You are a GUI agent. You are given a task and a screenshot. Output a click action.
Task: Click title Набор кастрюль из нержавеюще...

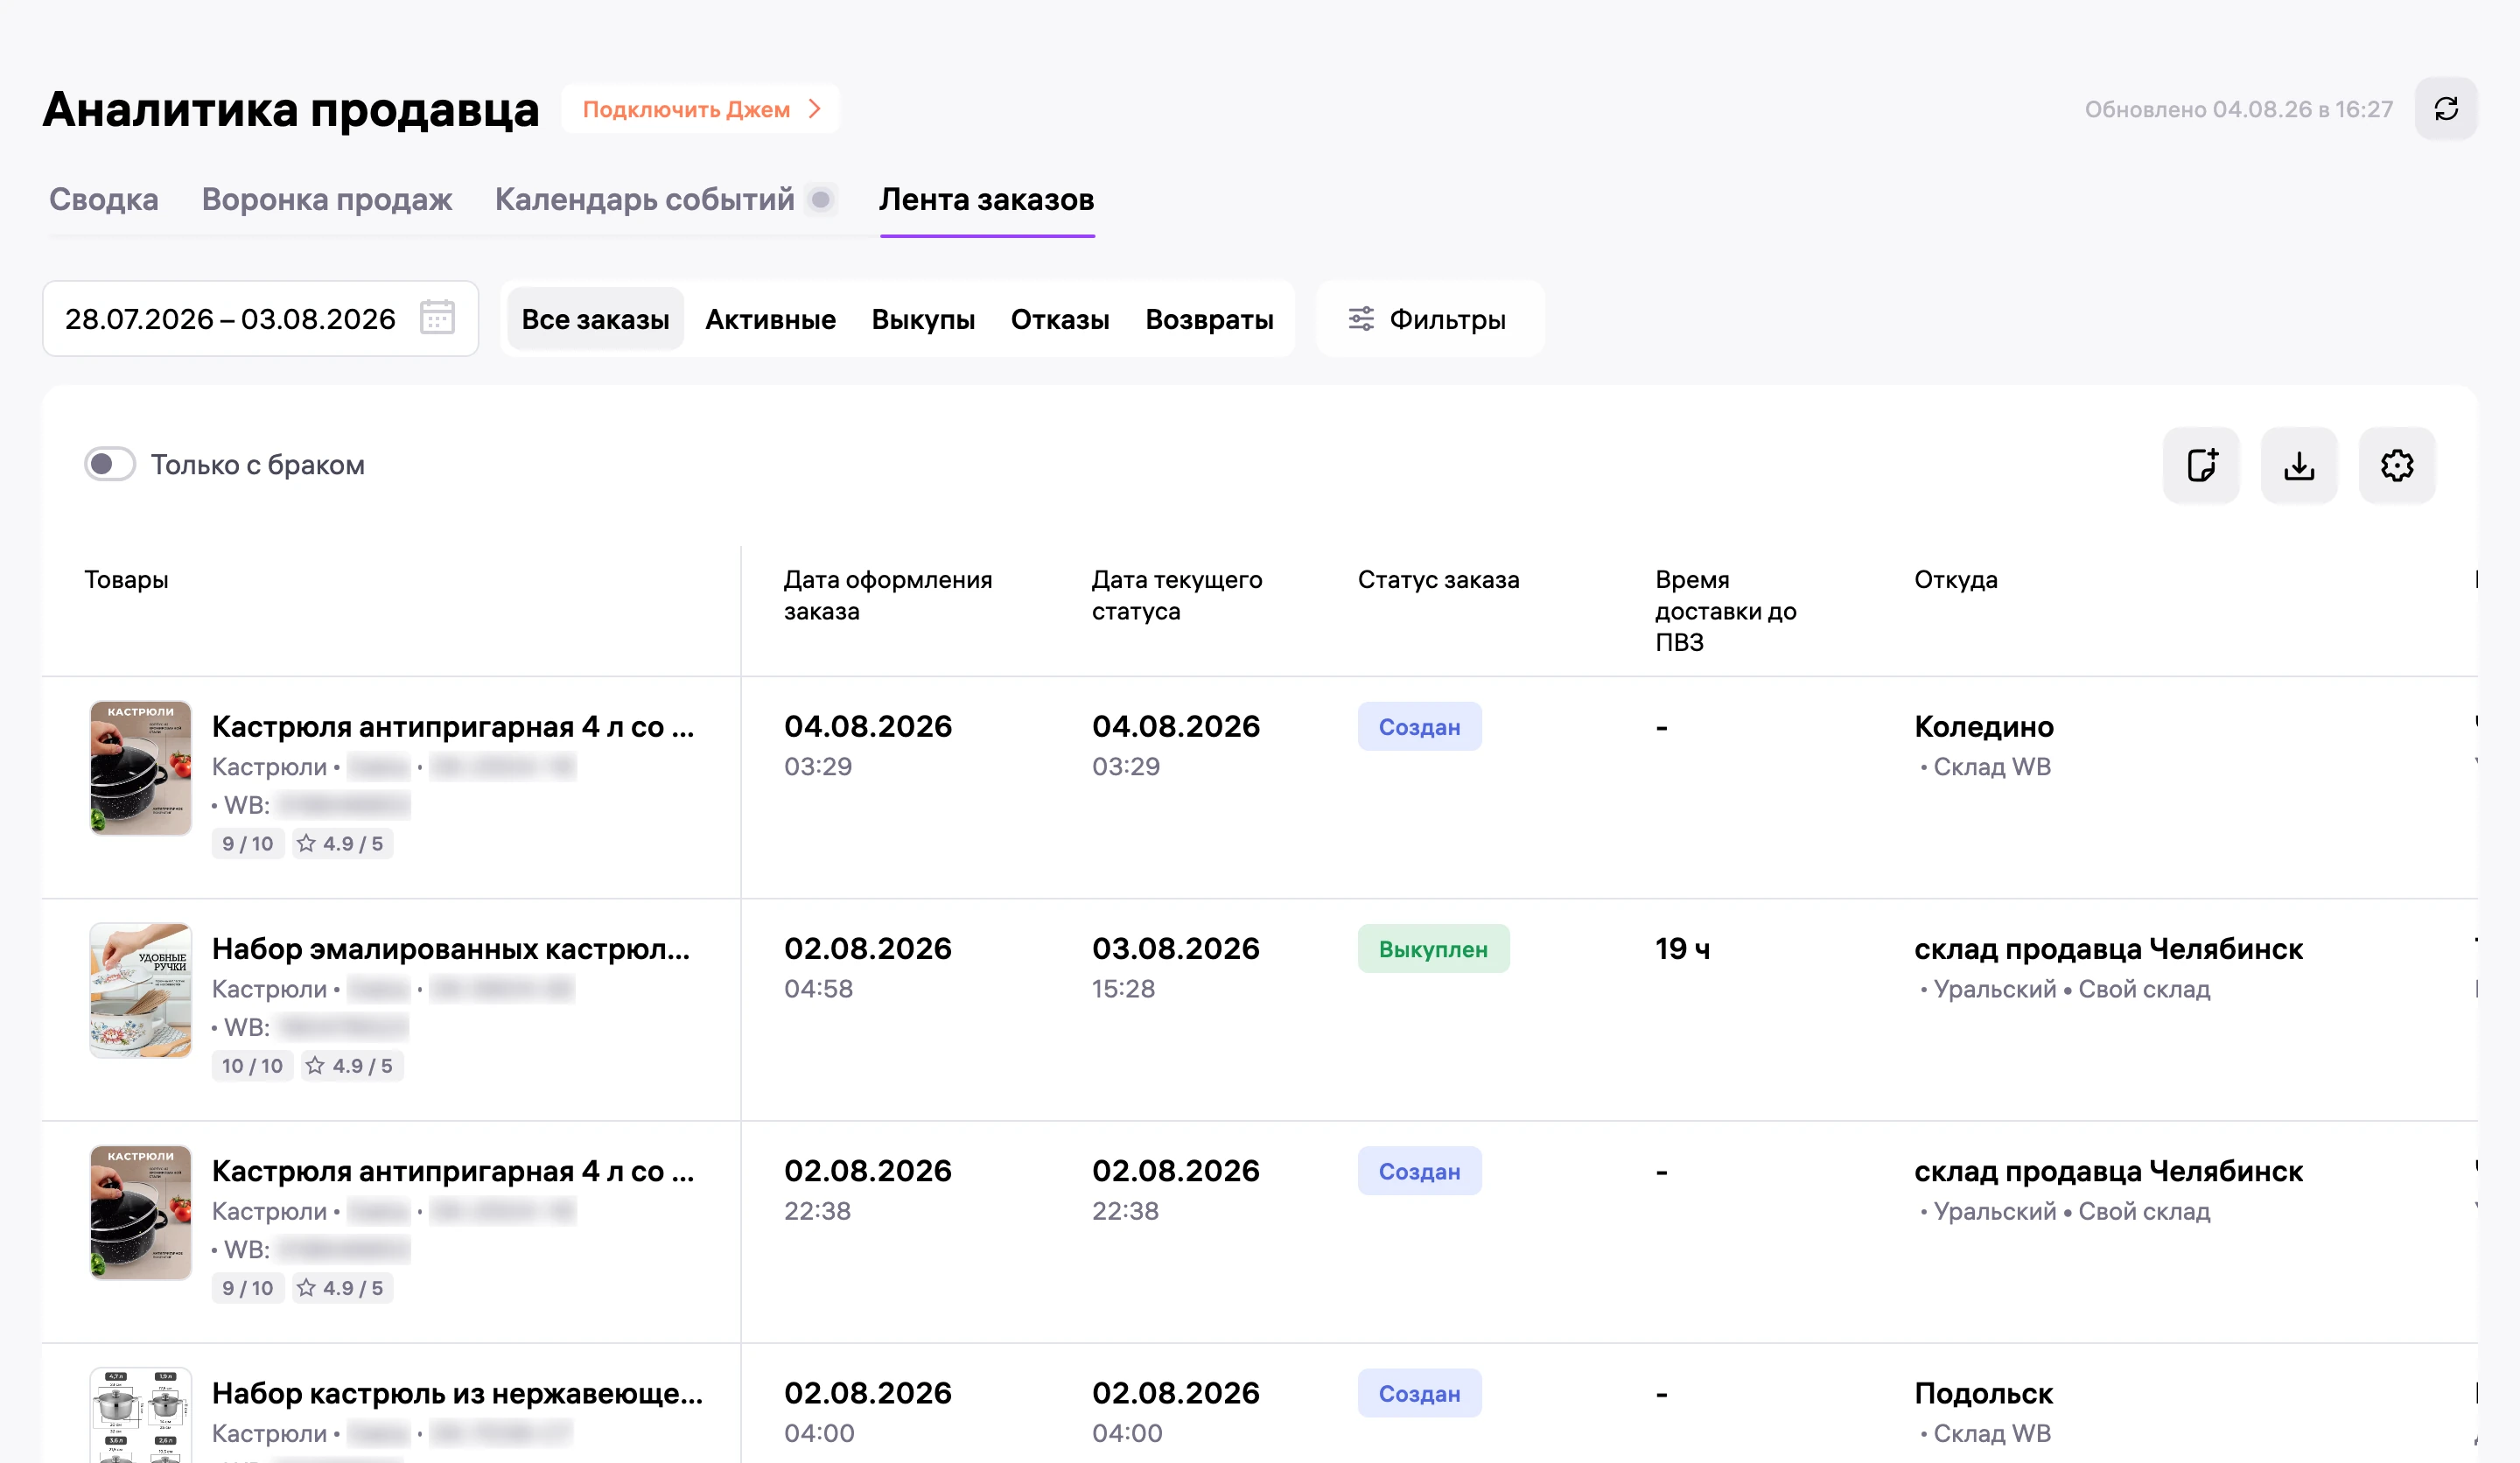coord(458,1392)
